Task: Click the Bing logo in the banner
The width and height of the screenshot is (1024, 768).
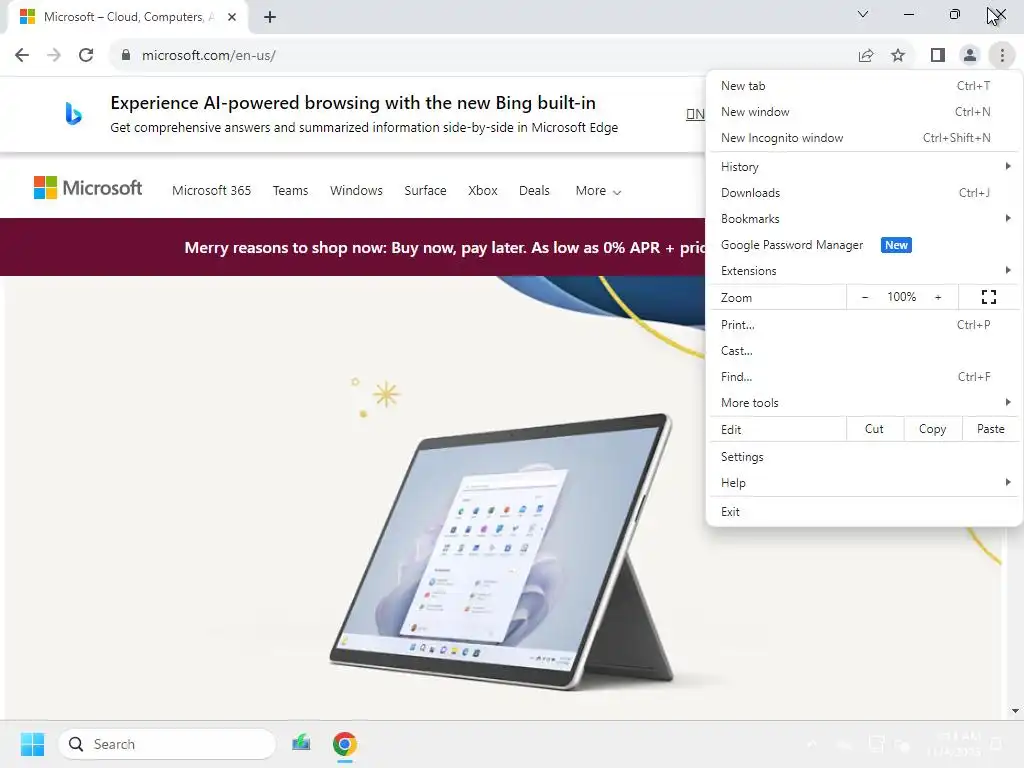Action: [x=73, y=114]
